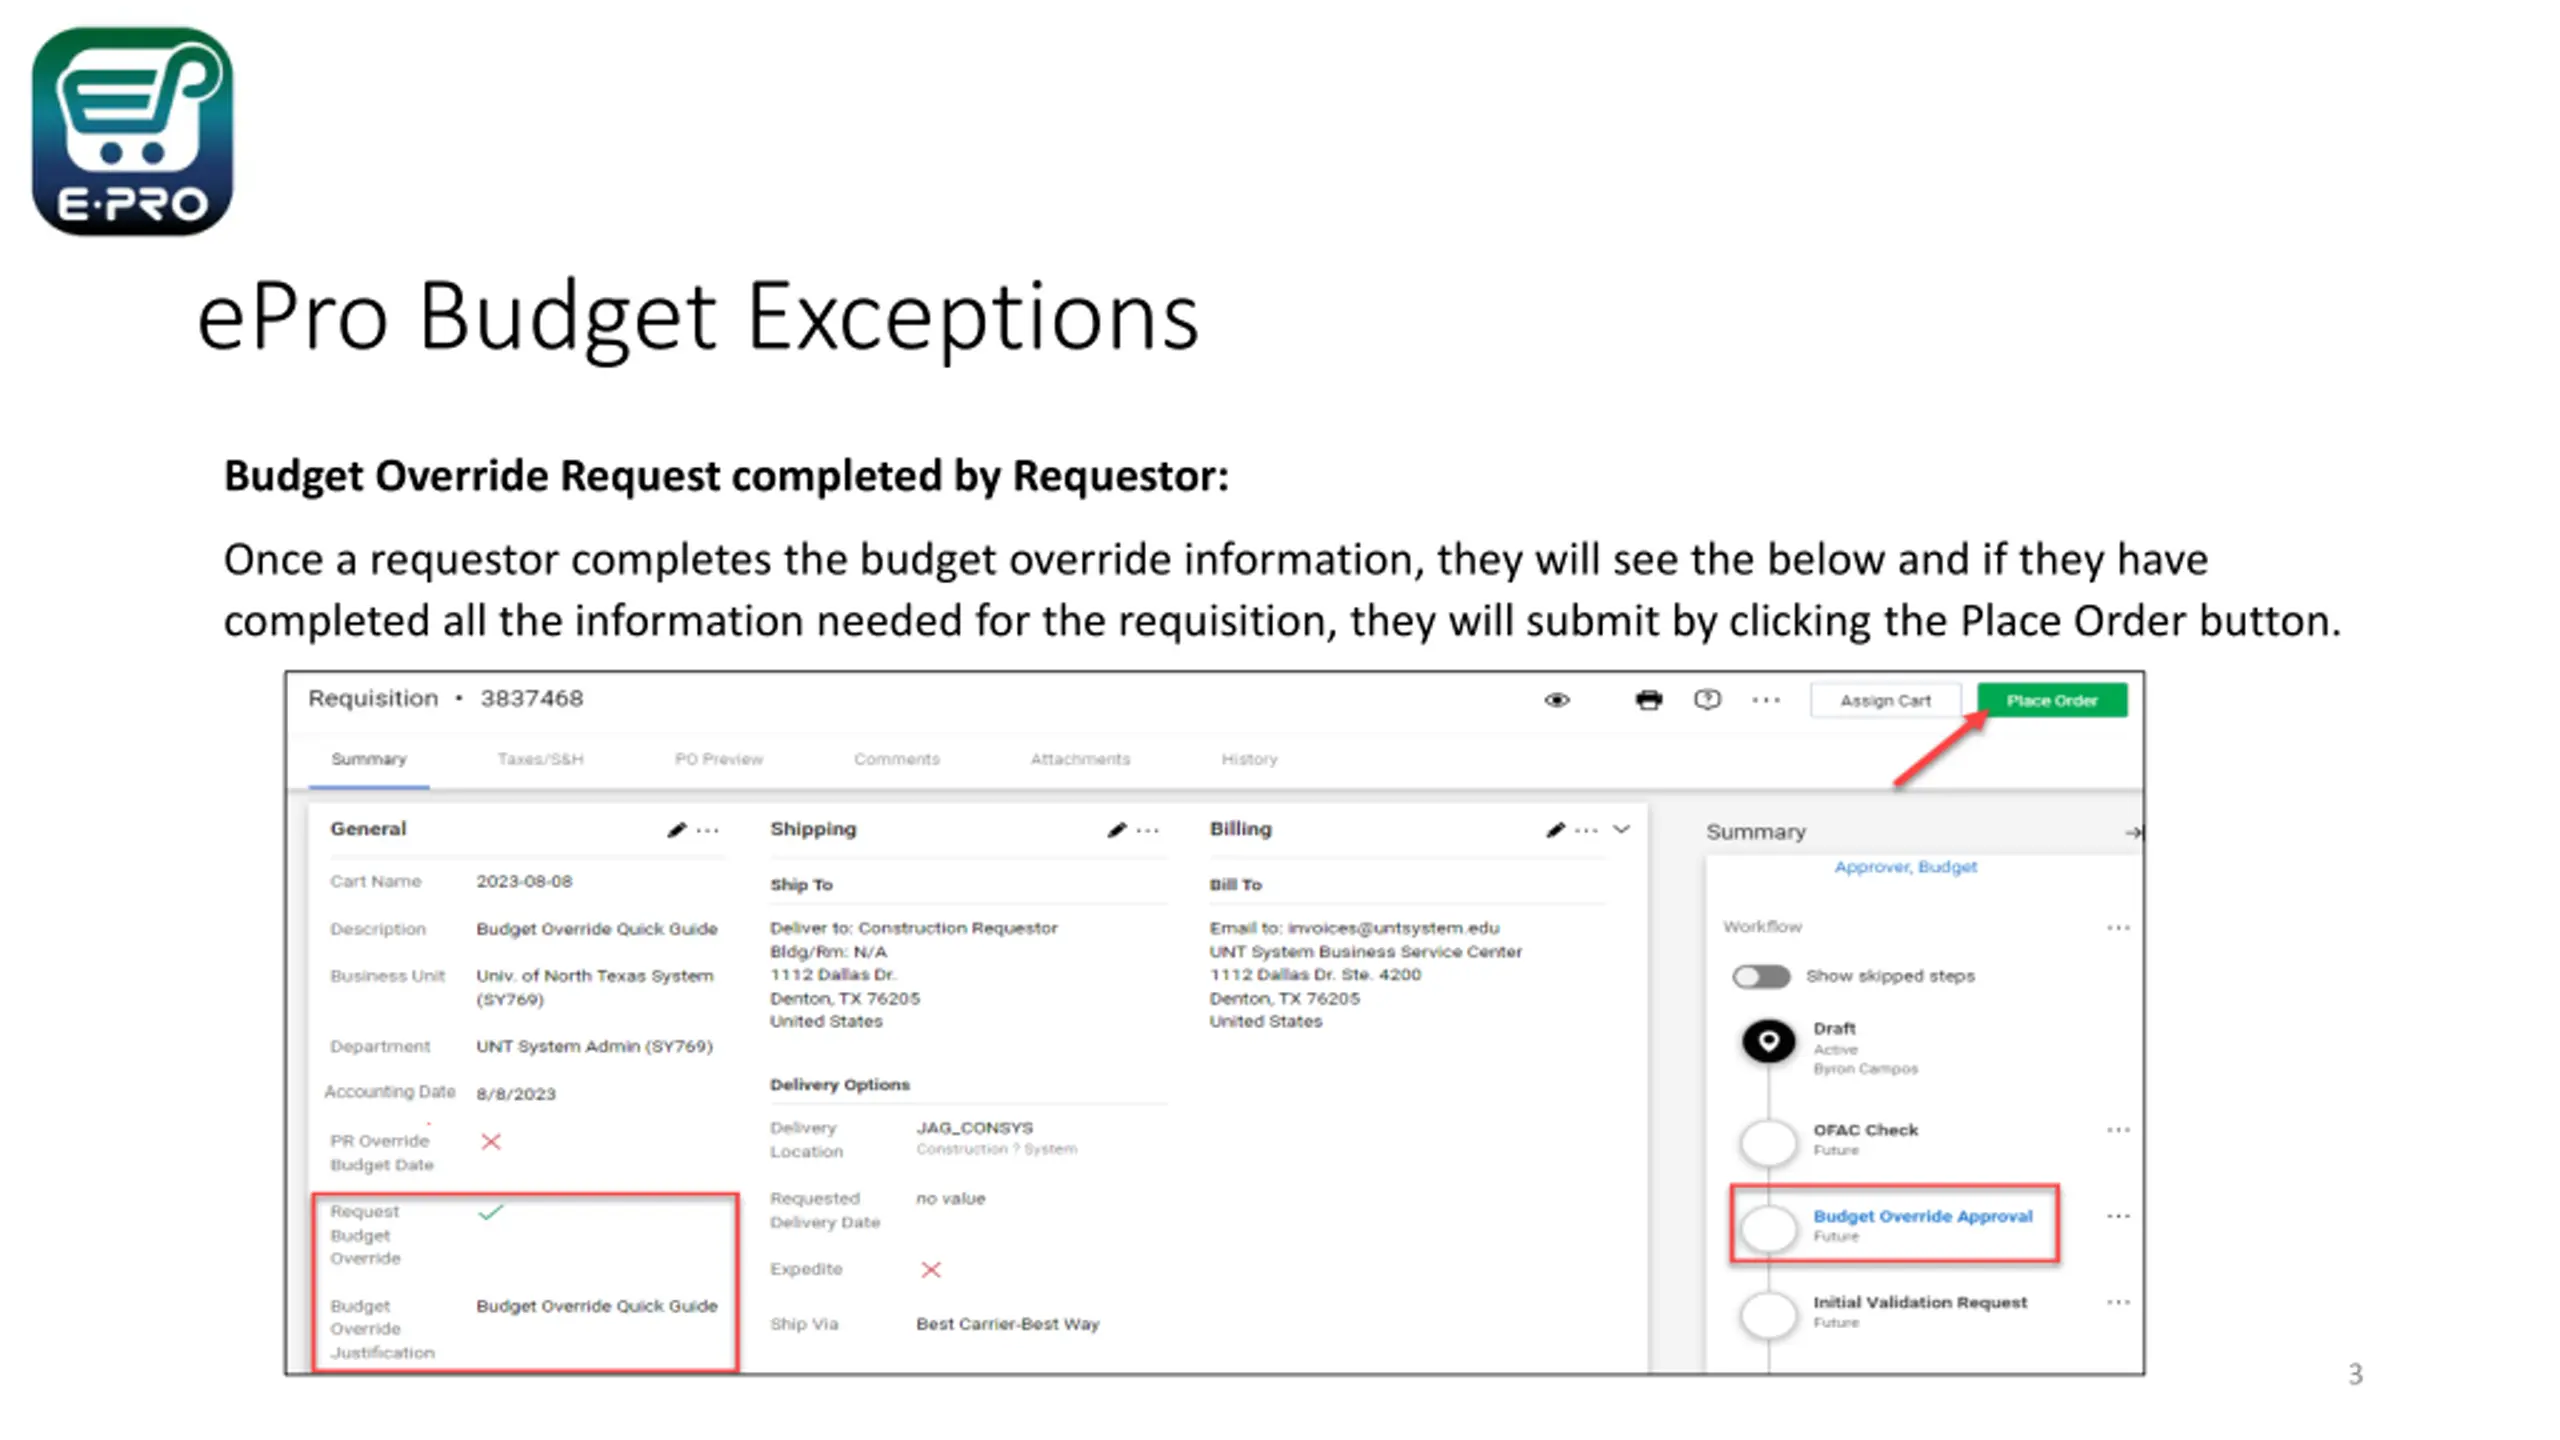This screenshot has width=2560, height=1440.
Task: Open the Workflow ellipsis menu
Action: point(2118,928)
